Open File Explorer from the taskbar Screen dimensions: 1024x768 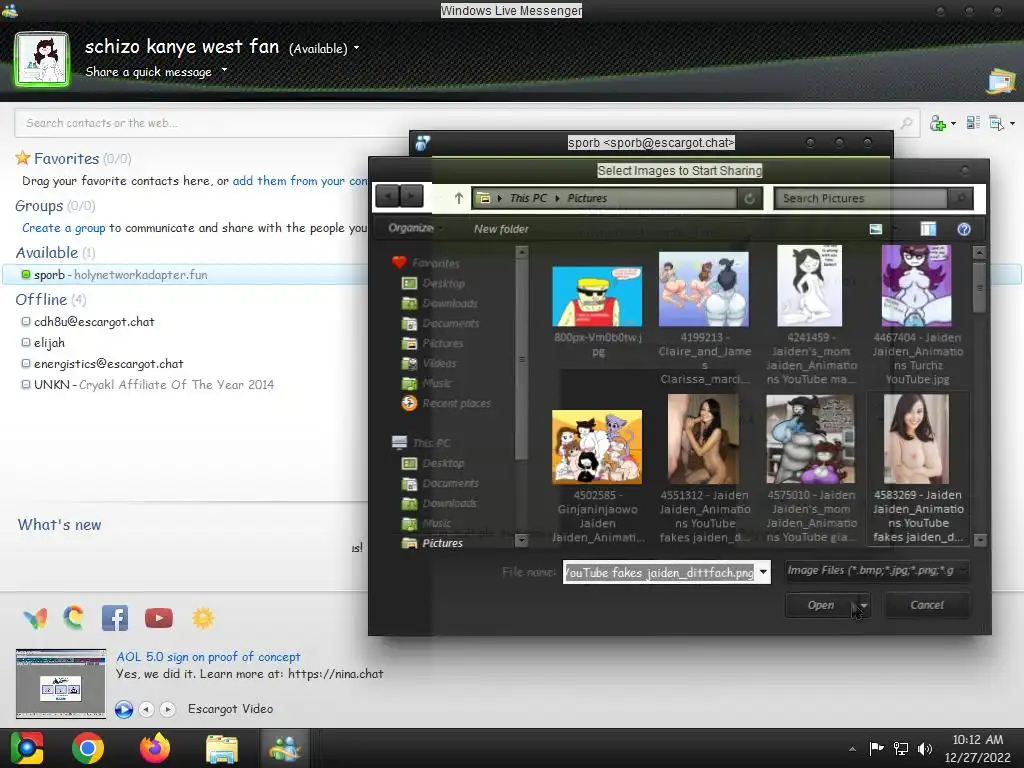[222, 748]
